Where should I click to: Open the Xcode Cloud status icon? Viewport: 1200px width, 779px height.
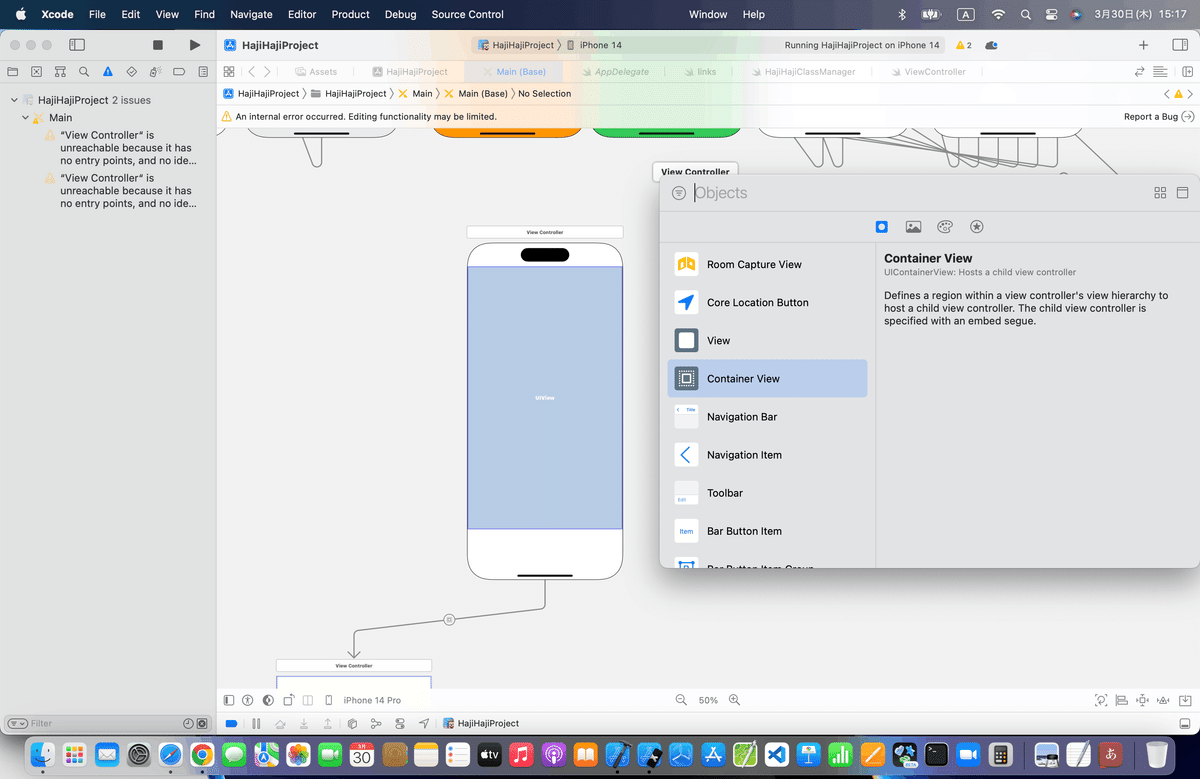[991, 45]
